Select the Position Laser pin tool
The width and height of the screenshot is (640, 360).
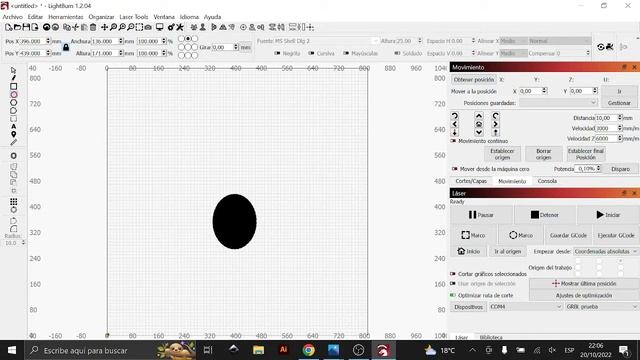pyautogui.click(x=13, y=134)
